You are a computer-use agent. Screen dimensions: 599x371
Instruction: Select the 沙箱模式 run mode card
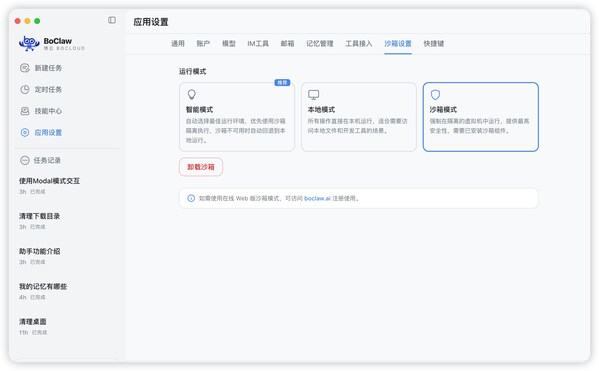[x=481, y=117]
